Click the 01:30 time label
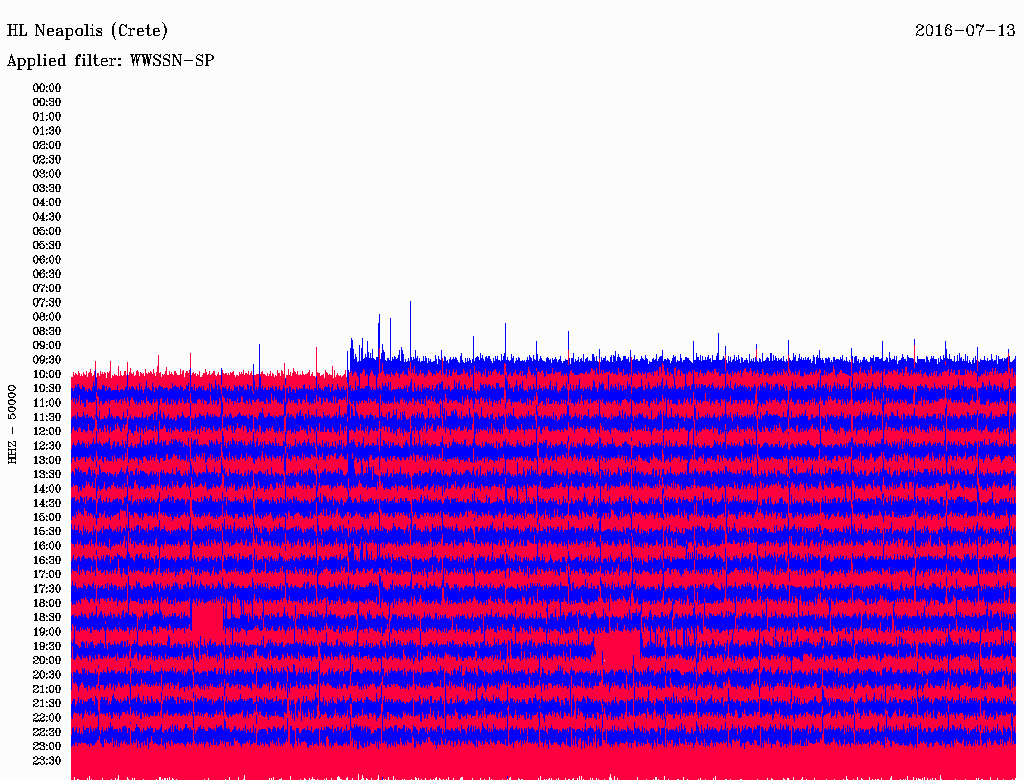 [x=47, y=131]
